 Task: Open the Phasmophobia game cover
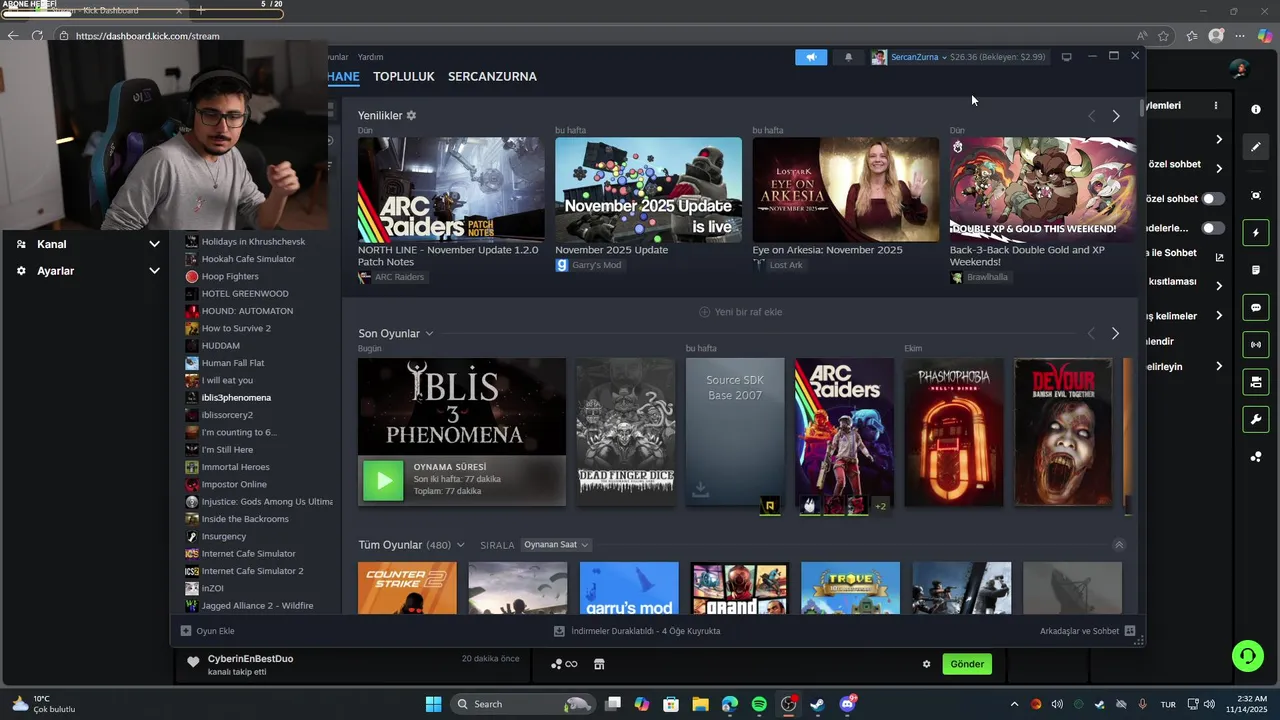(x=954, y=432)
